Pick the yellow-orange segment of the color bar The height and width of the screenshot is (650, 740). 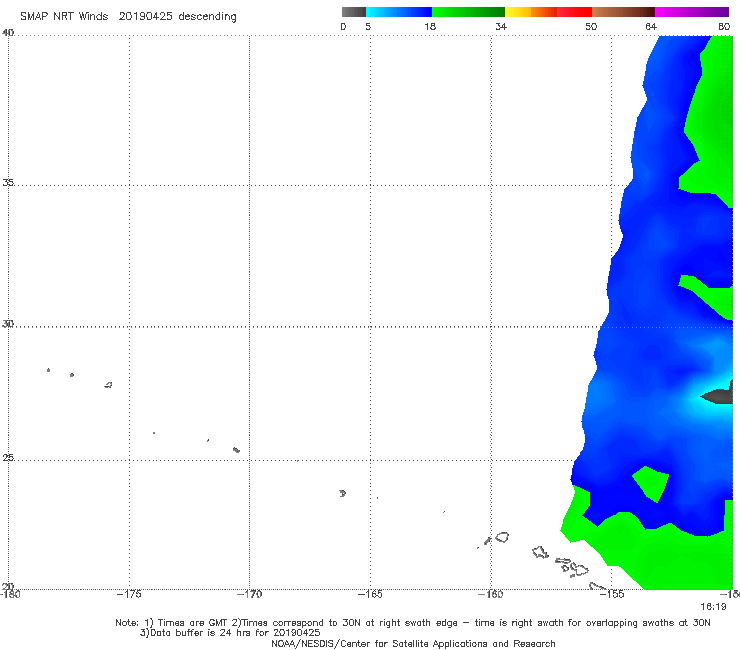531,12
